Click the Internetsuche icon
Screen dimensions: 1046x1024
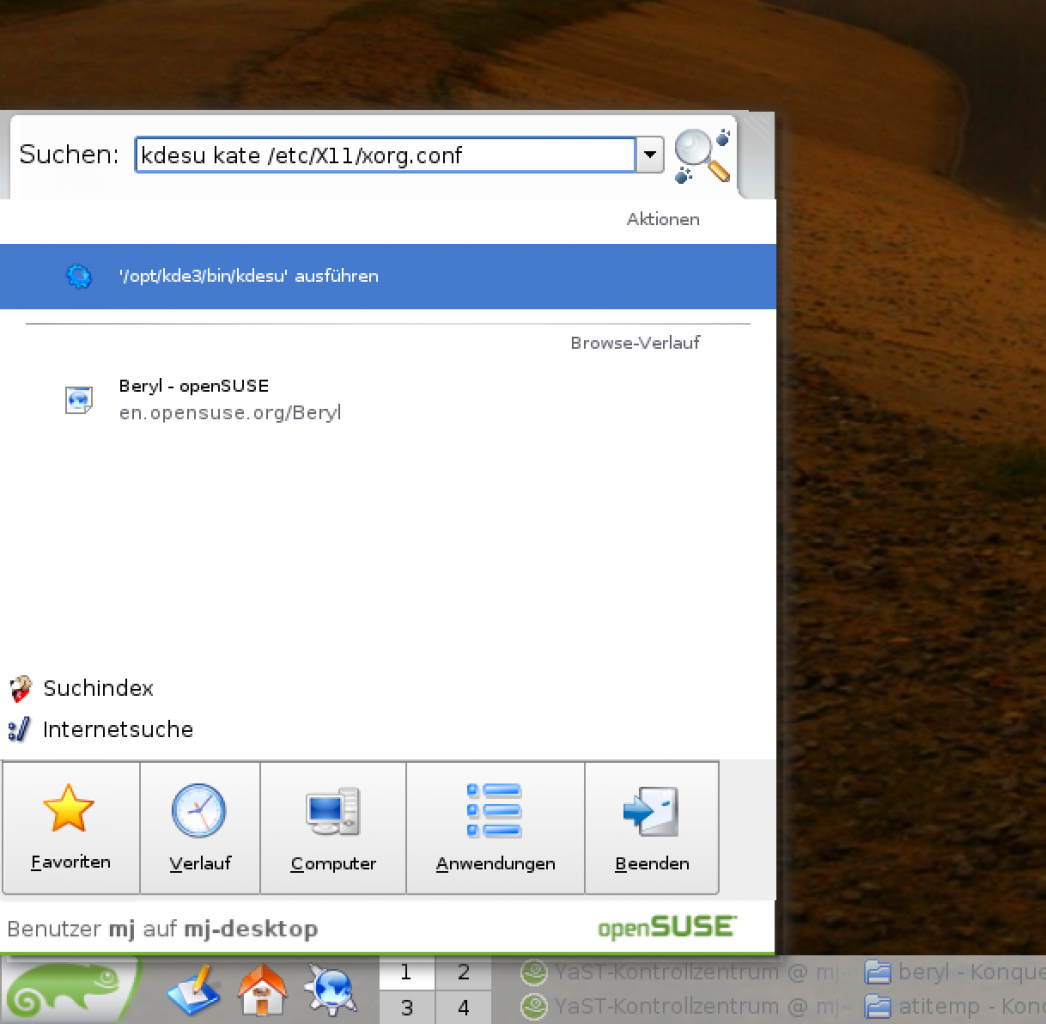19,730
